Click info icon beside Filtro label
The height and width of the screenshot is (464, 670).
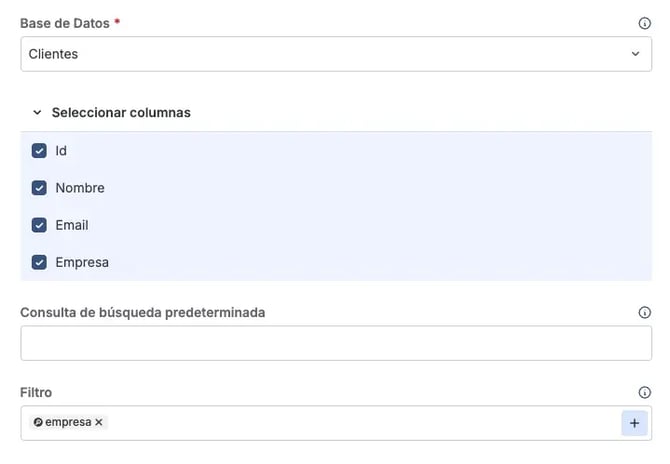pyautogui.click(x=644, y=393)
